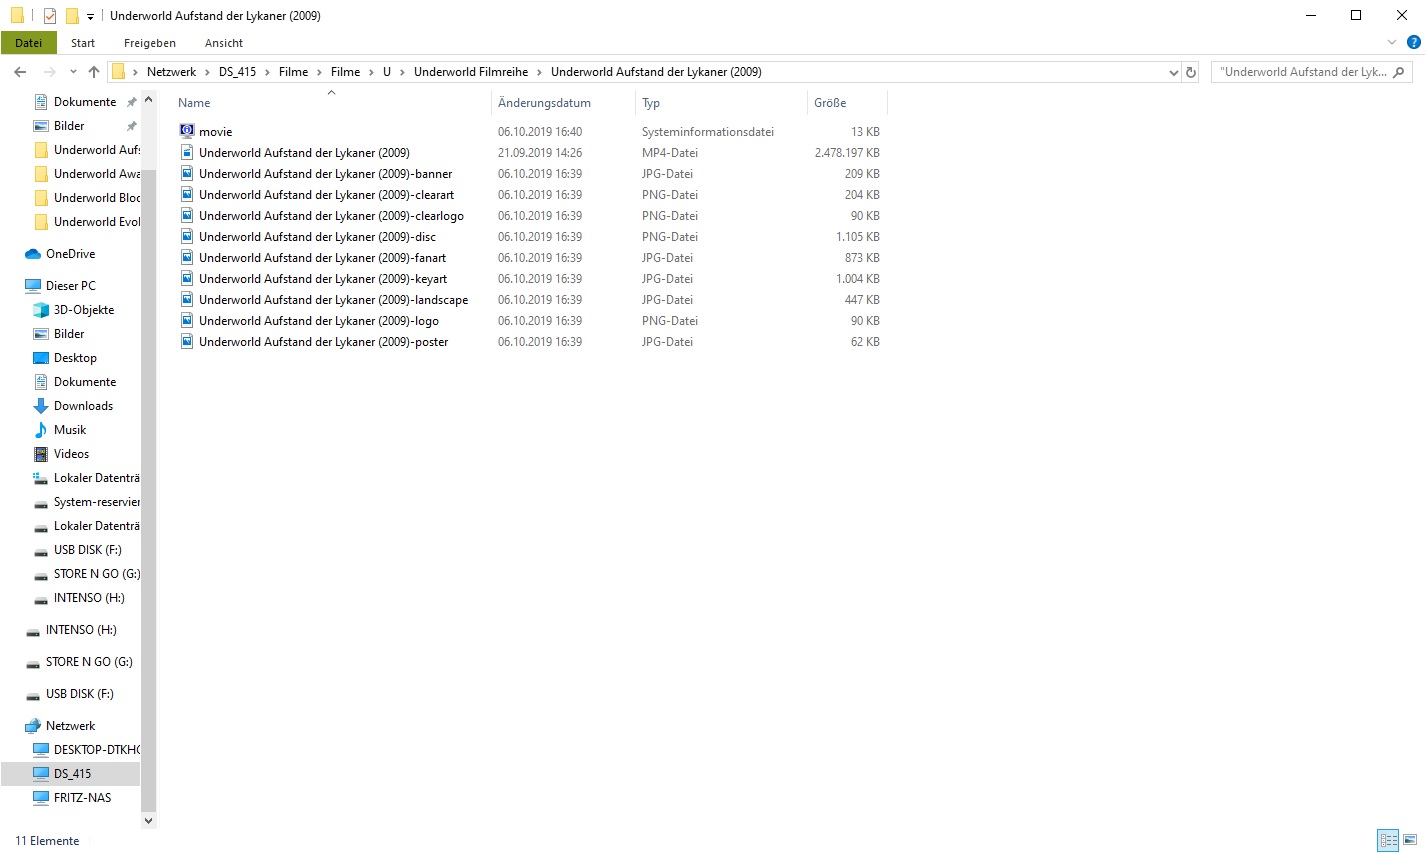Expand the ribbon with chevron arrow
This screenshot has height=853, width=1426.
click(x=1392, y=42)
